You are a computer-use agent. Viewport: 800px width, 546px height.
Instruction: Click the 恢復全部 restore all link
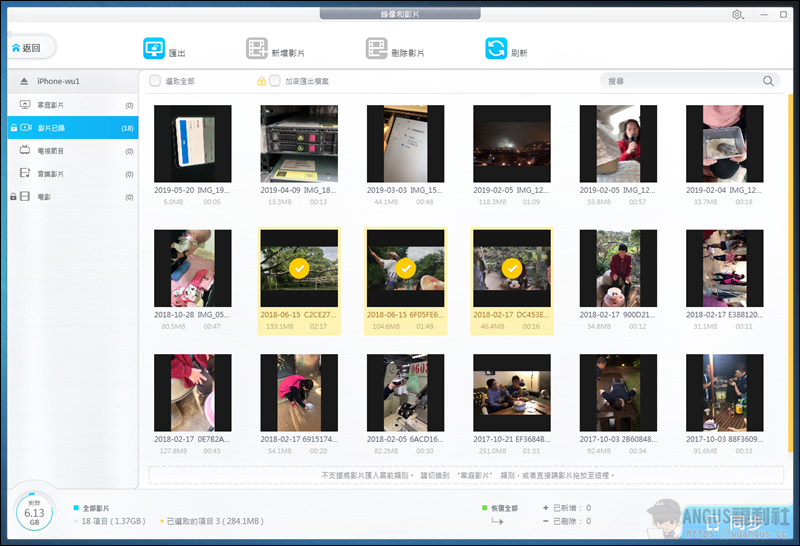[x=502, y=507]
